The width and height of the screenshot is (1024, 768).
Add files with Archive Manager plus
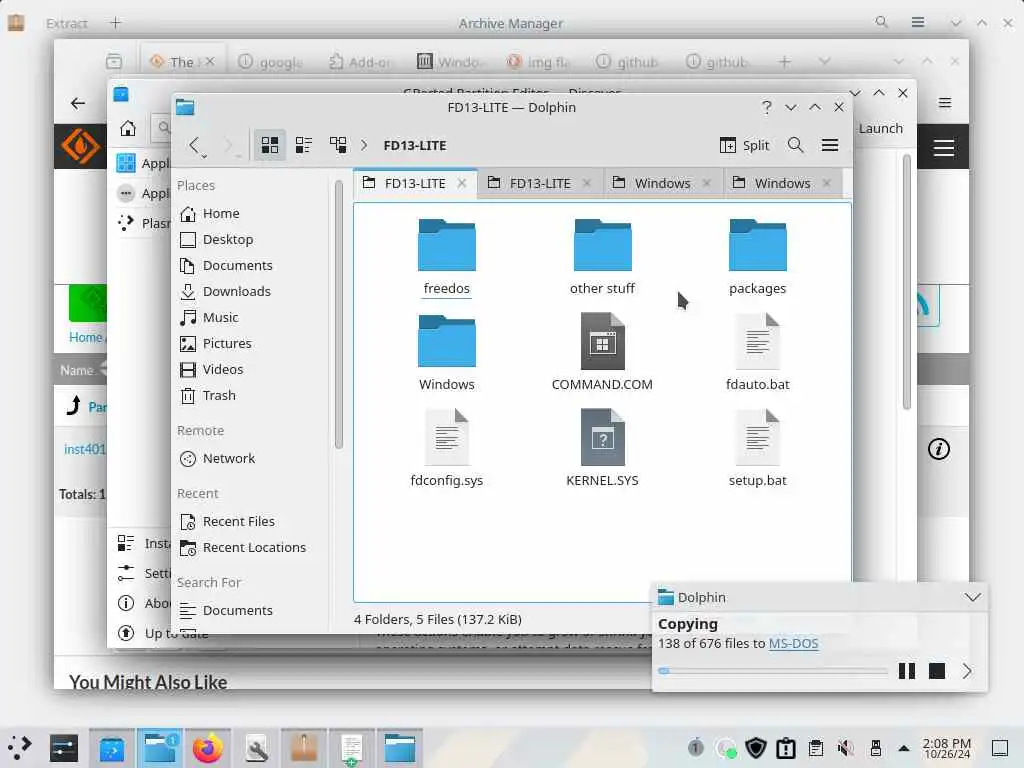click(x=115, y=23)
